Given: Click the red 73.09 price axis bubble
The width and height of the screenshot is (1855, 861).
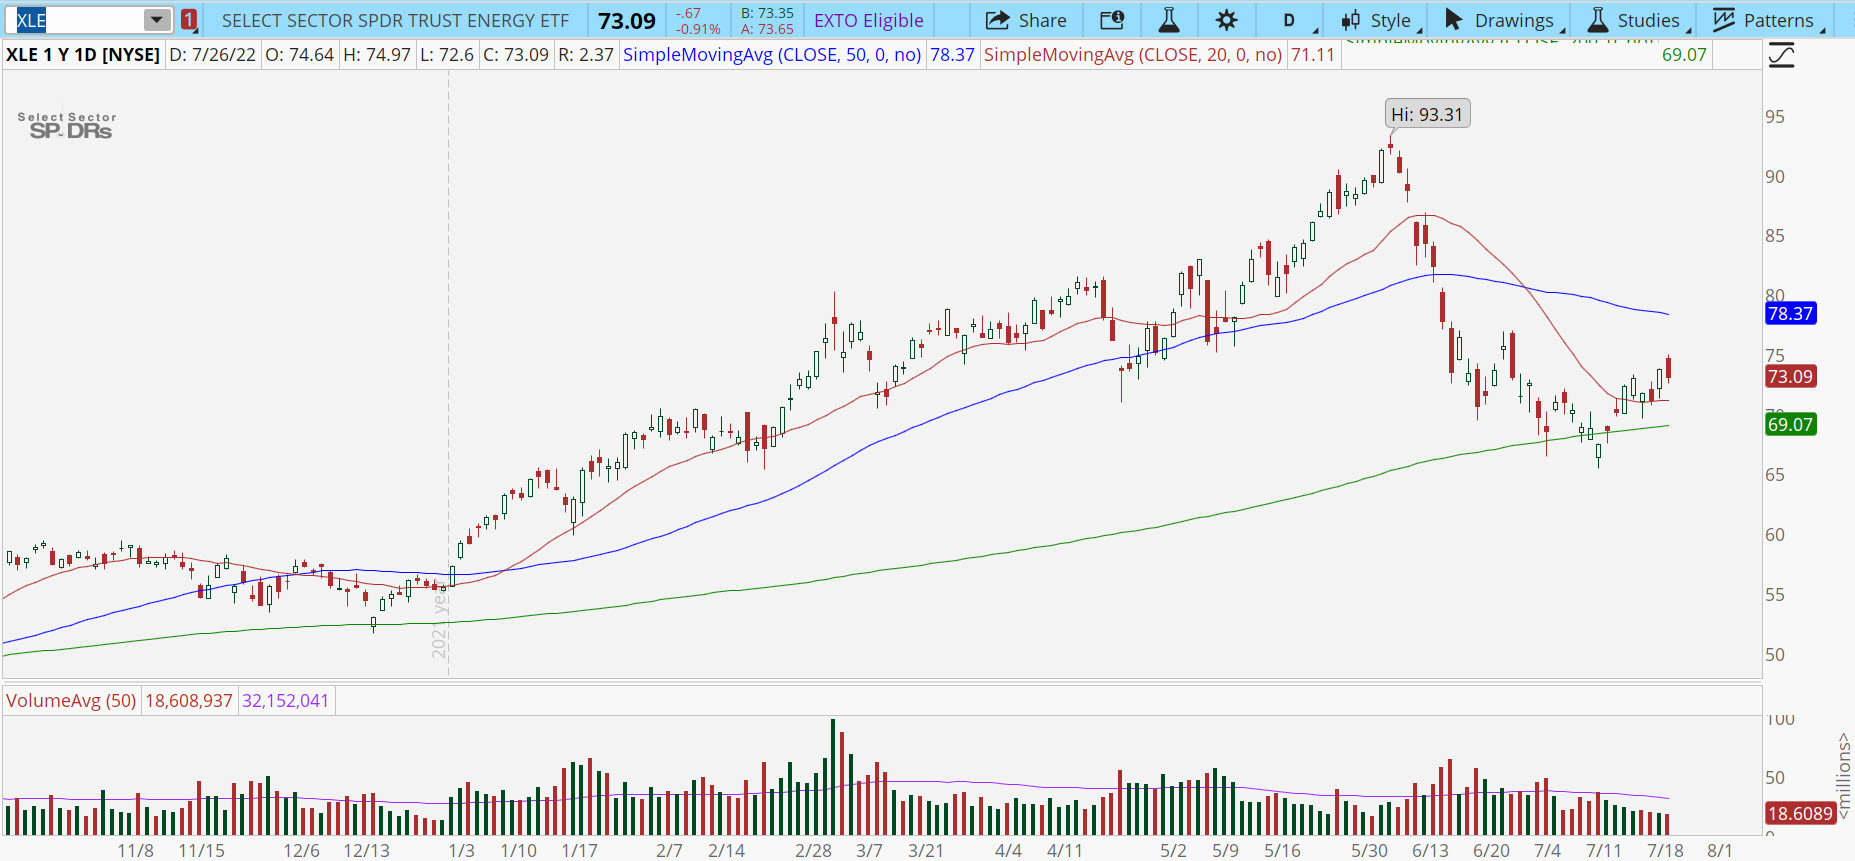Looking at the screenshot, I should [x=1790, y=377].
